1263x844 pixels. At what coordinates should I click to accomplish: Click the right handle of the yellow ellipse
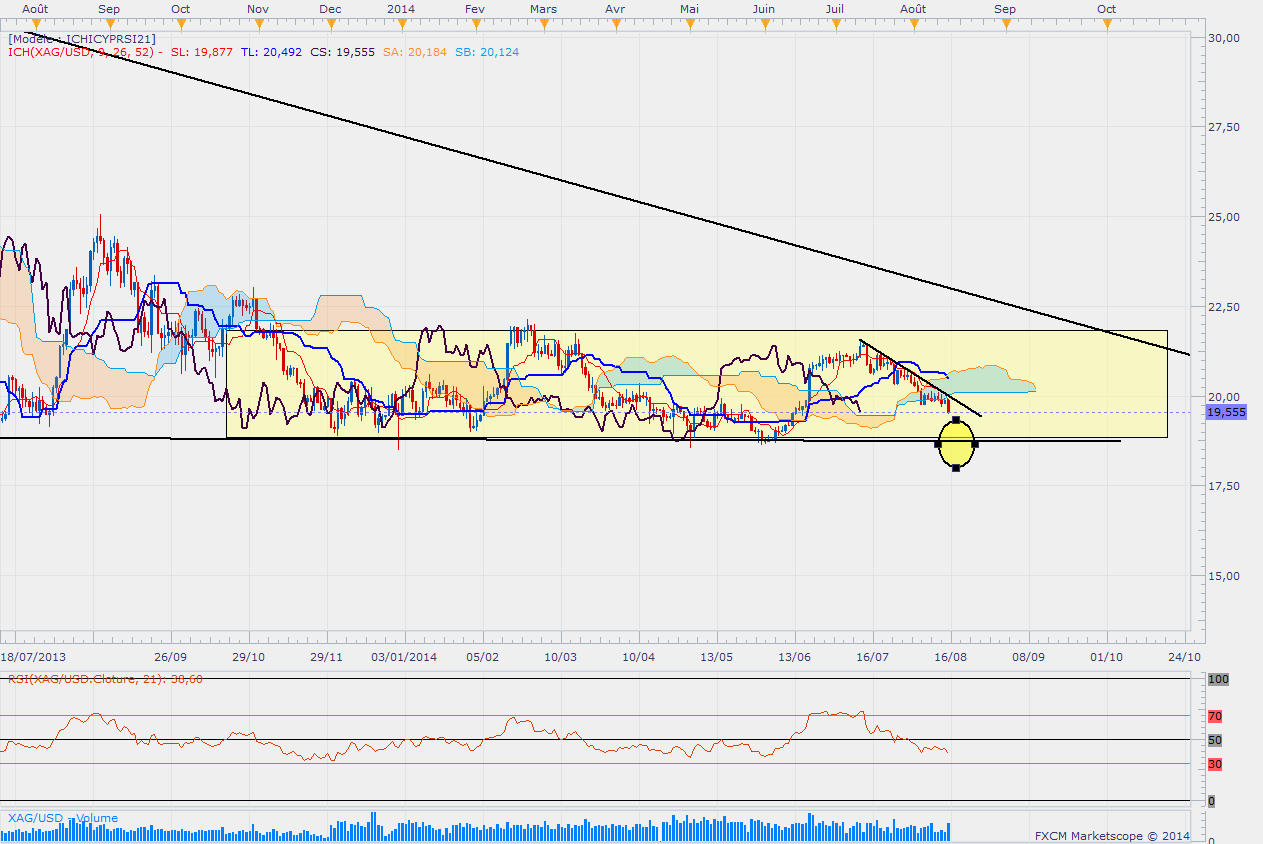[975, 444]
